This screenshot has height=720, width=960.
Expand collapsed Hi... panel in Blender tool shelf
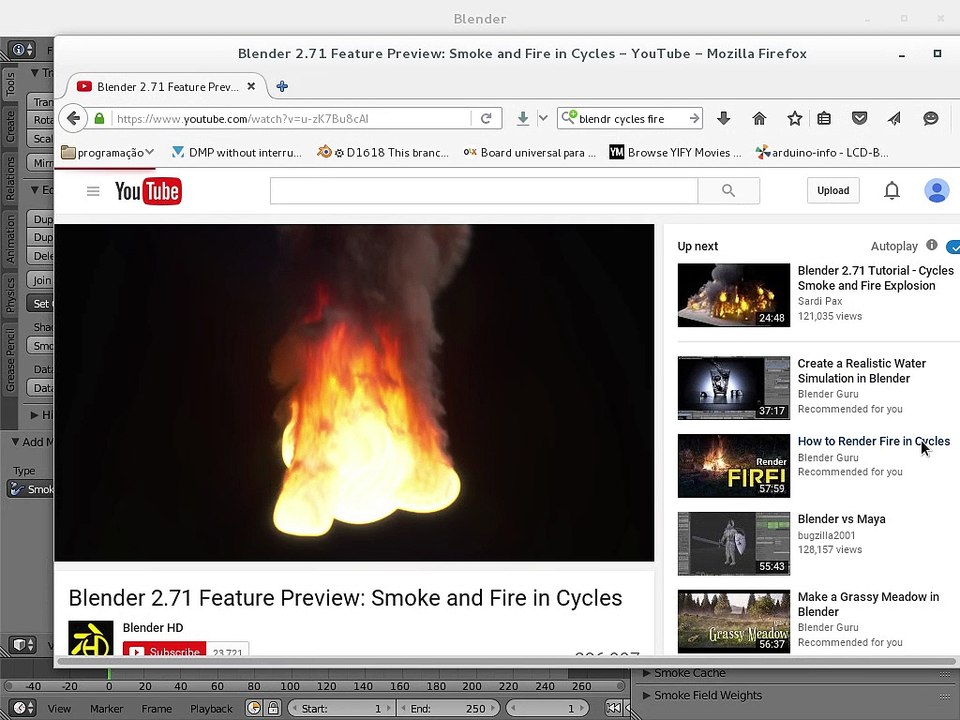click(x=42, y=414)
